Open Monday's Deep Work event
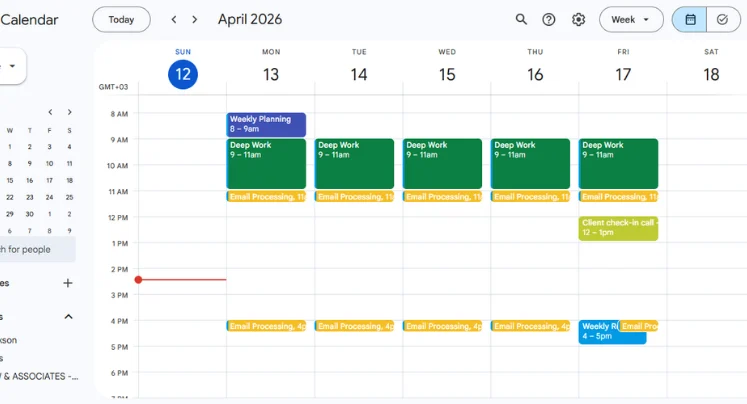This screenshot has height=404, width=747. tap(266, 164)
